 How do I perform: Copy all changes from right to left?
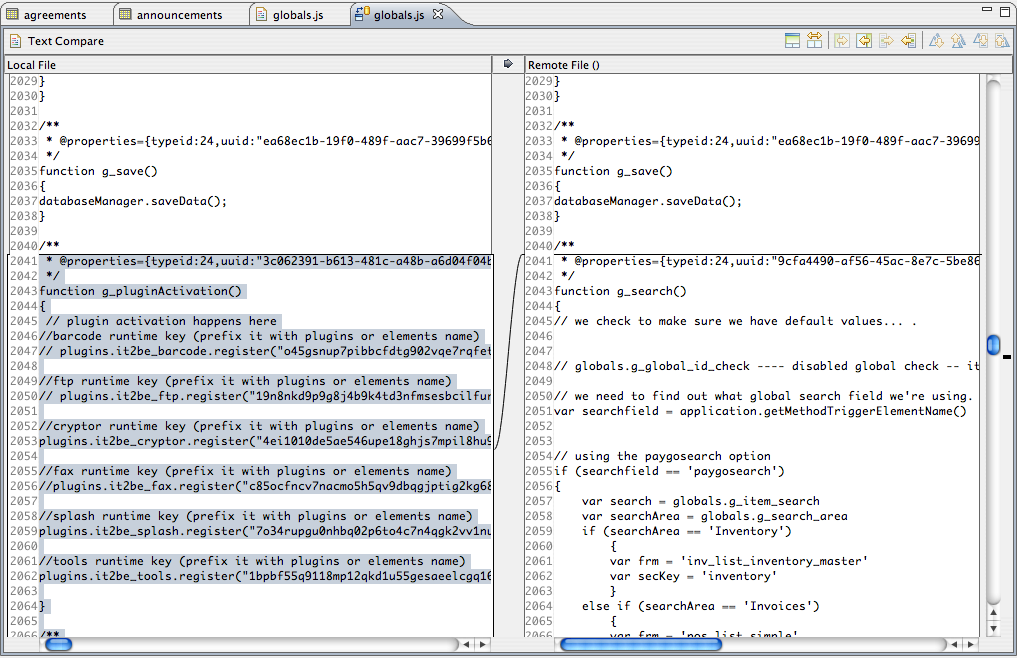864,40
